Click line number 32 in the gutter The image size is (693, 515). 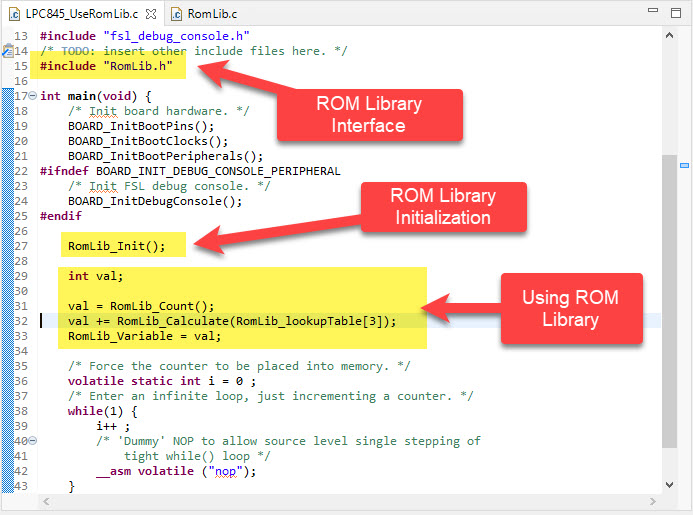click(x=21, y=321)
